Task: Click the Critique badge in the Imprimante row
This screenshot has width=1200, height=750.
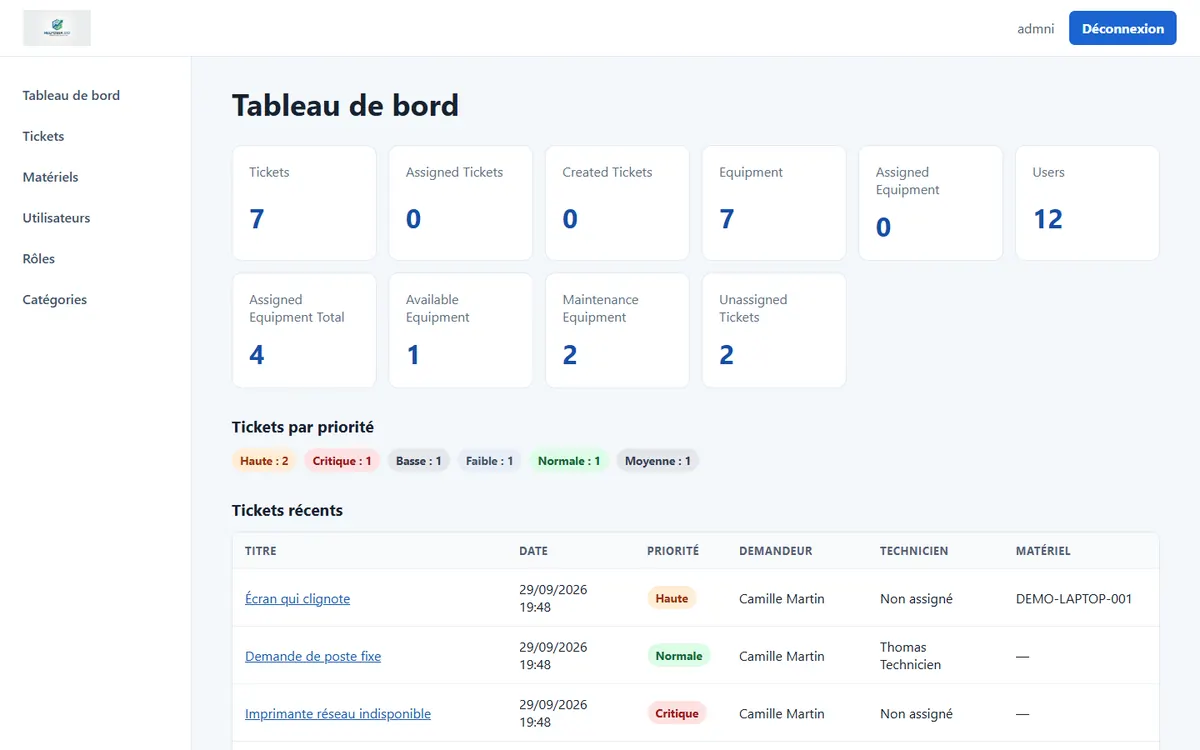Action: coord(677,713)
